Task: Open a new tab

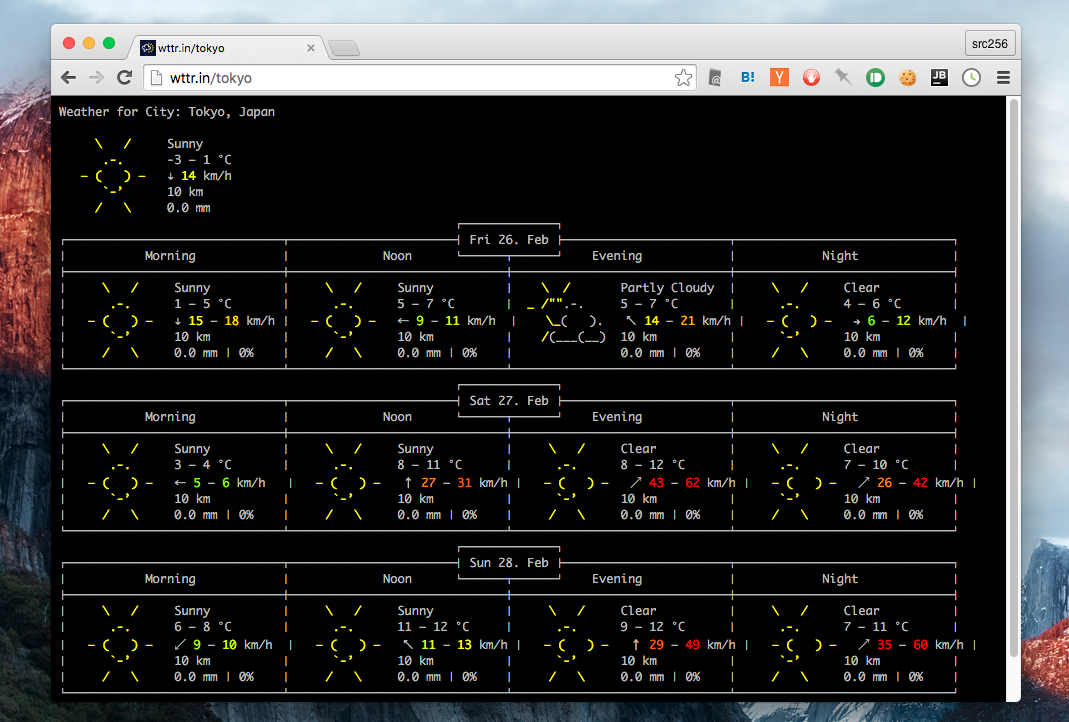Action: click(x=343, y=48)
